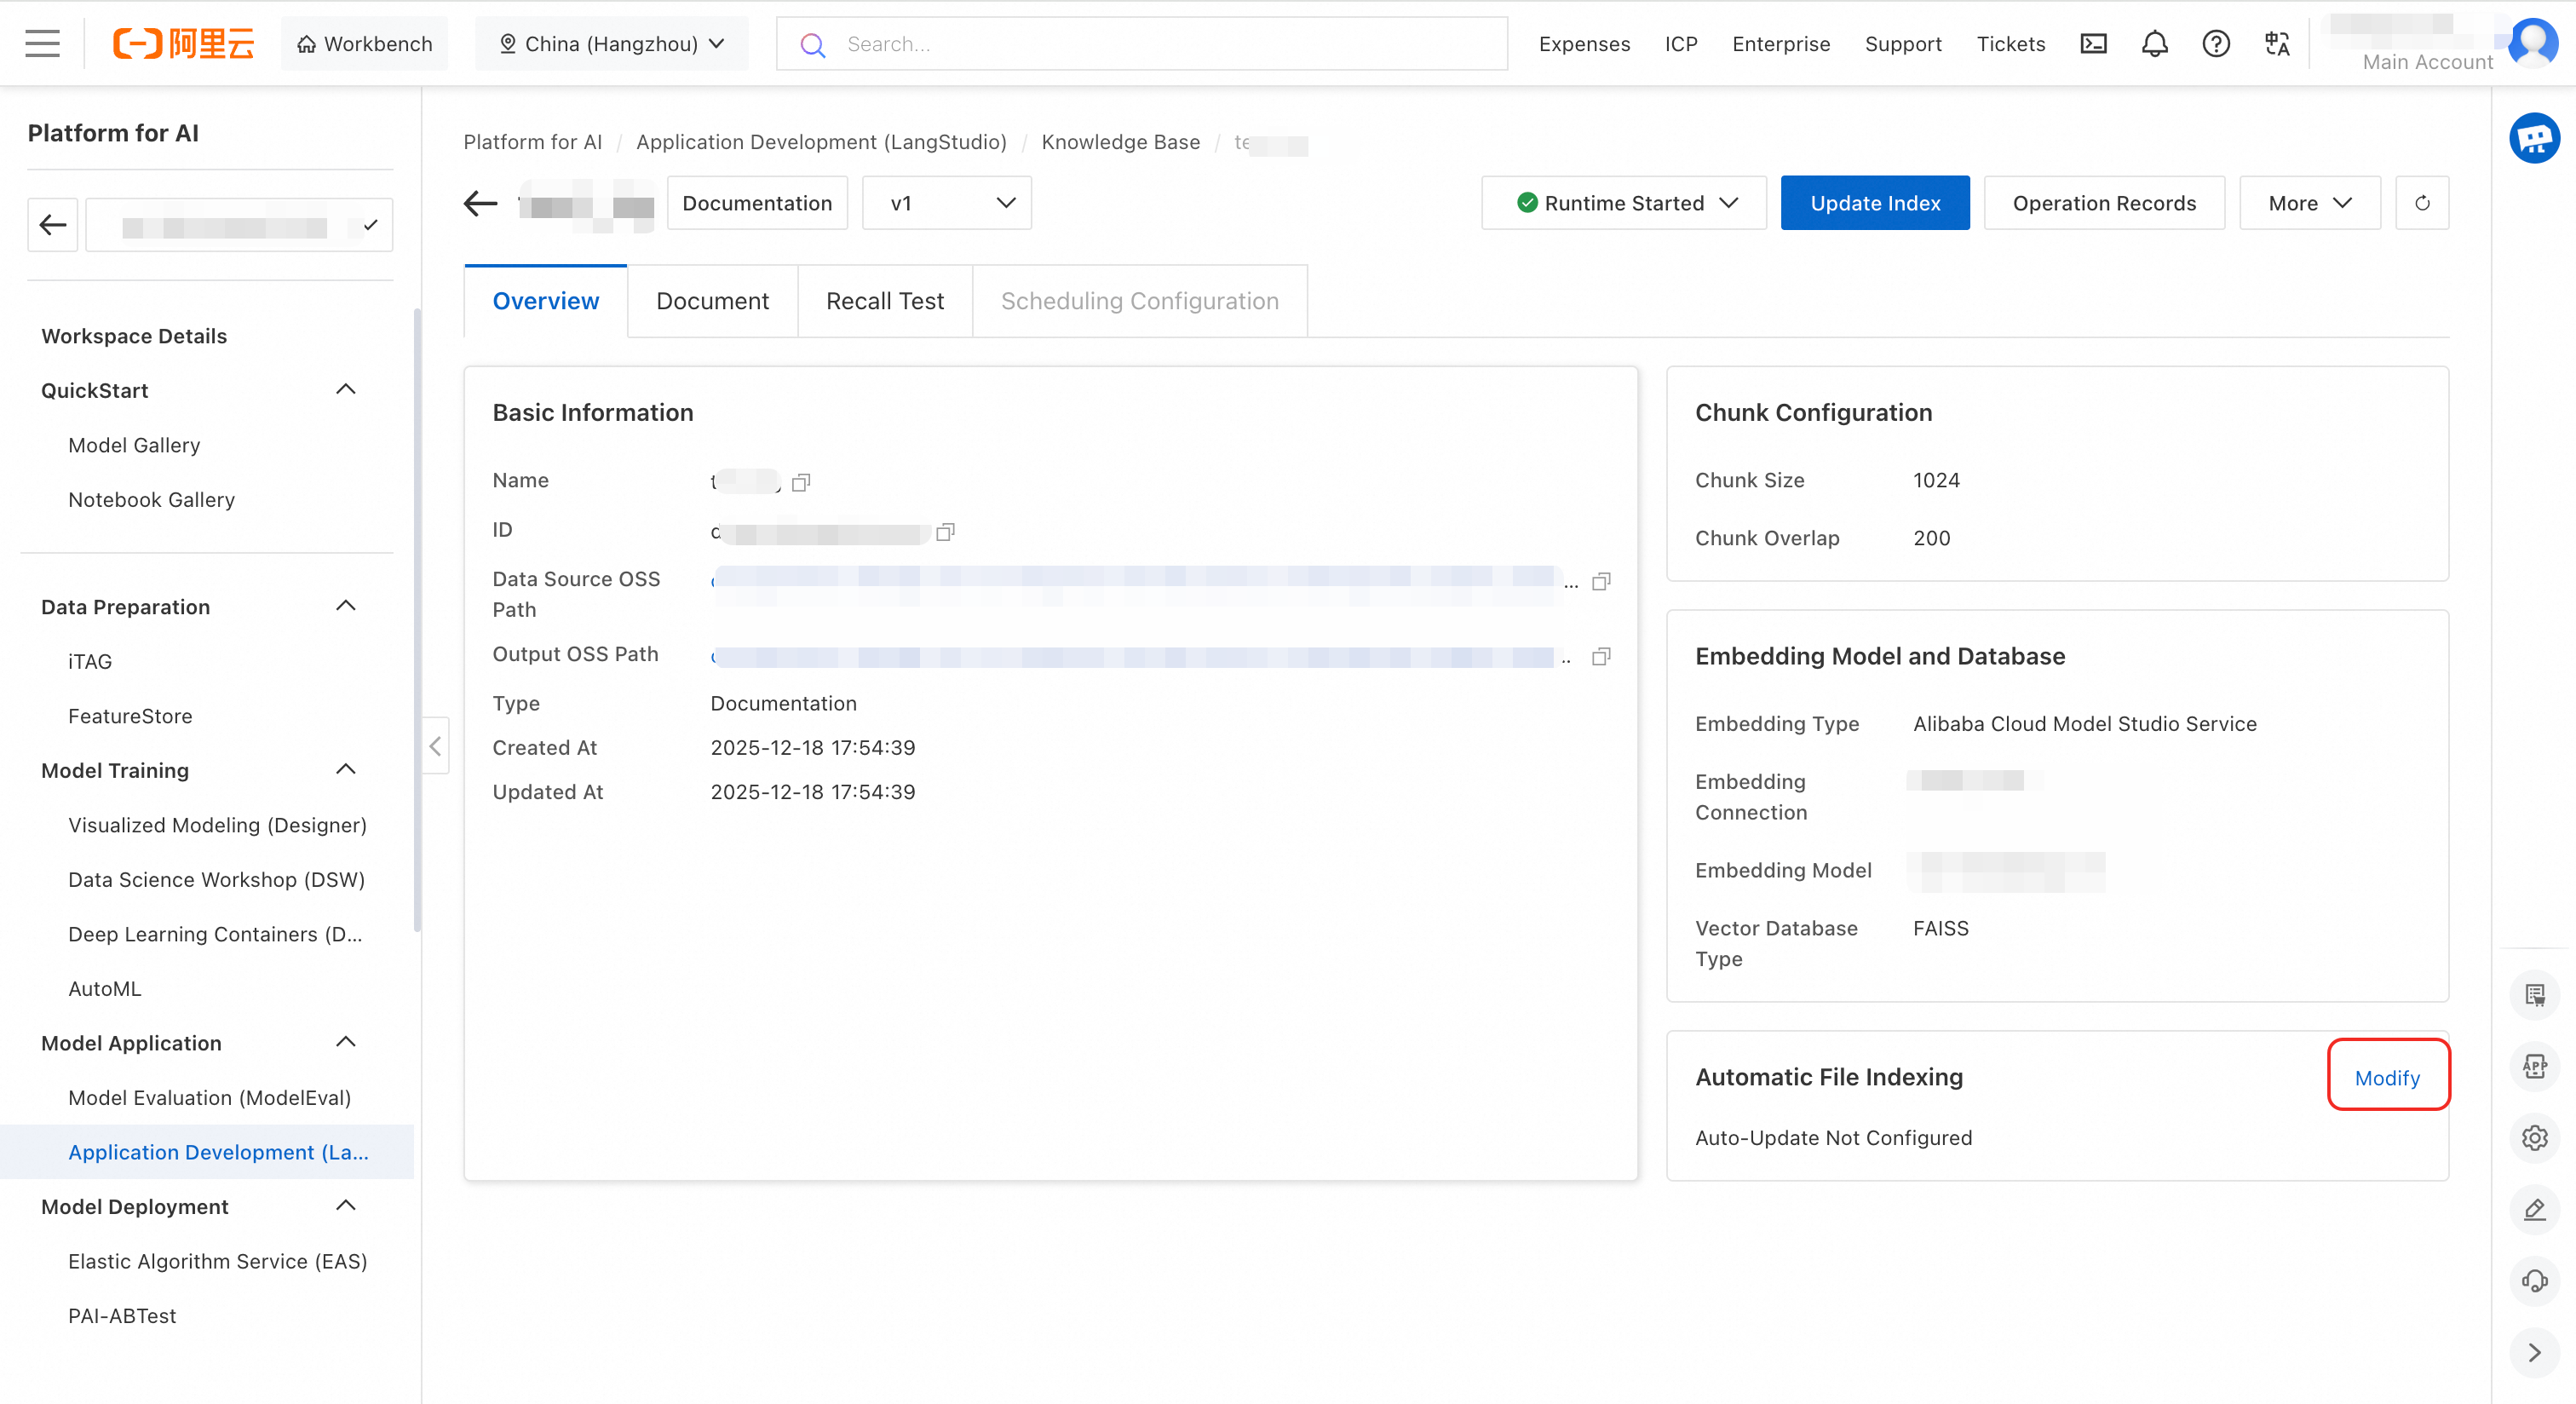
Task: Click the Cloud Shell terminal icon
Action: (2093, 44)
